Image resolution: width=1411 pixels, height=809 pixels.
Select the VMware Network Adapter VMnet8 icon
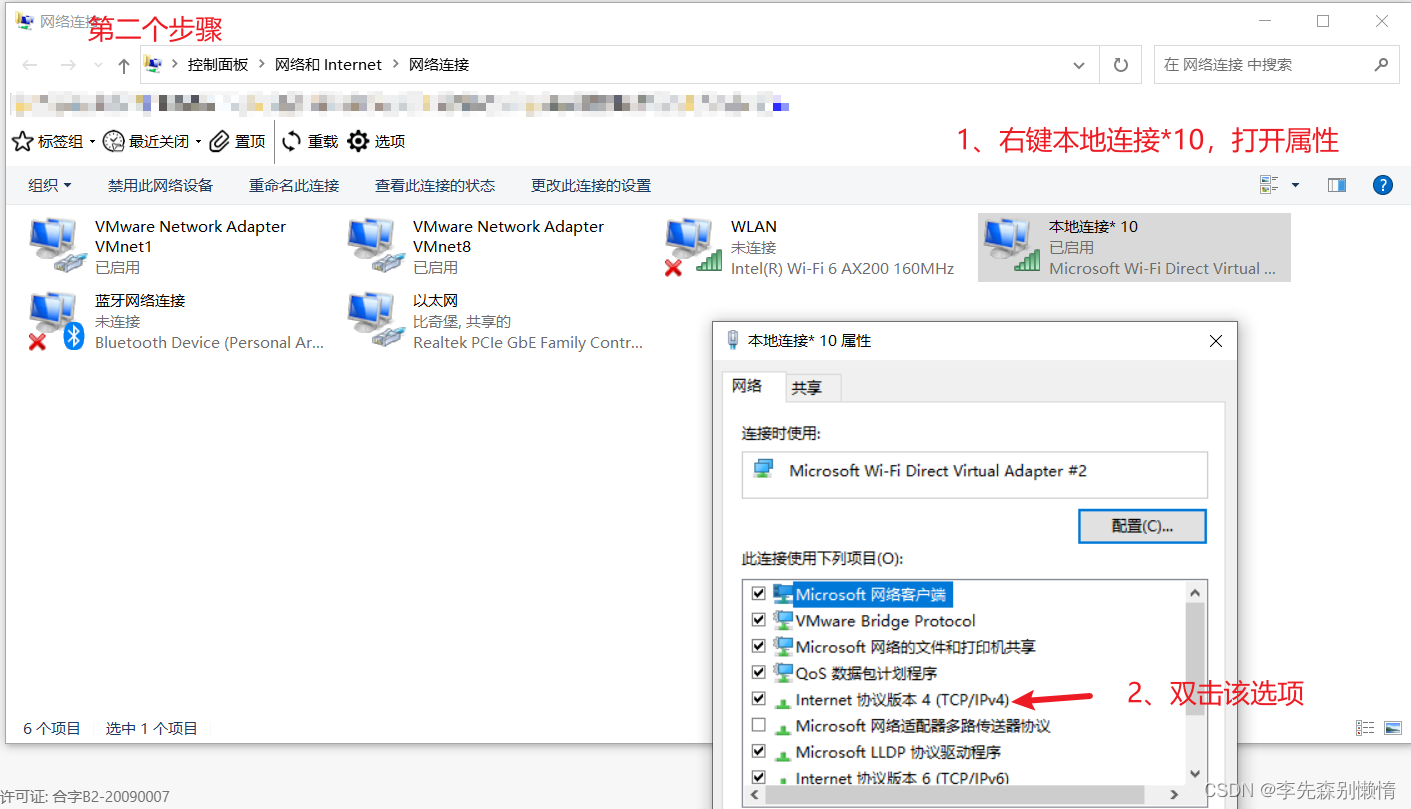coord(374,245)
